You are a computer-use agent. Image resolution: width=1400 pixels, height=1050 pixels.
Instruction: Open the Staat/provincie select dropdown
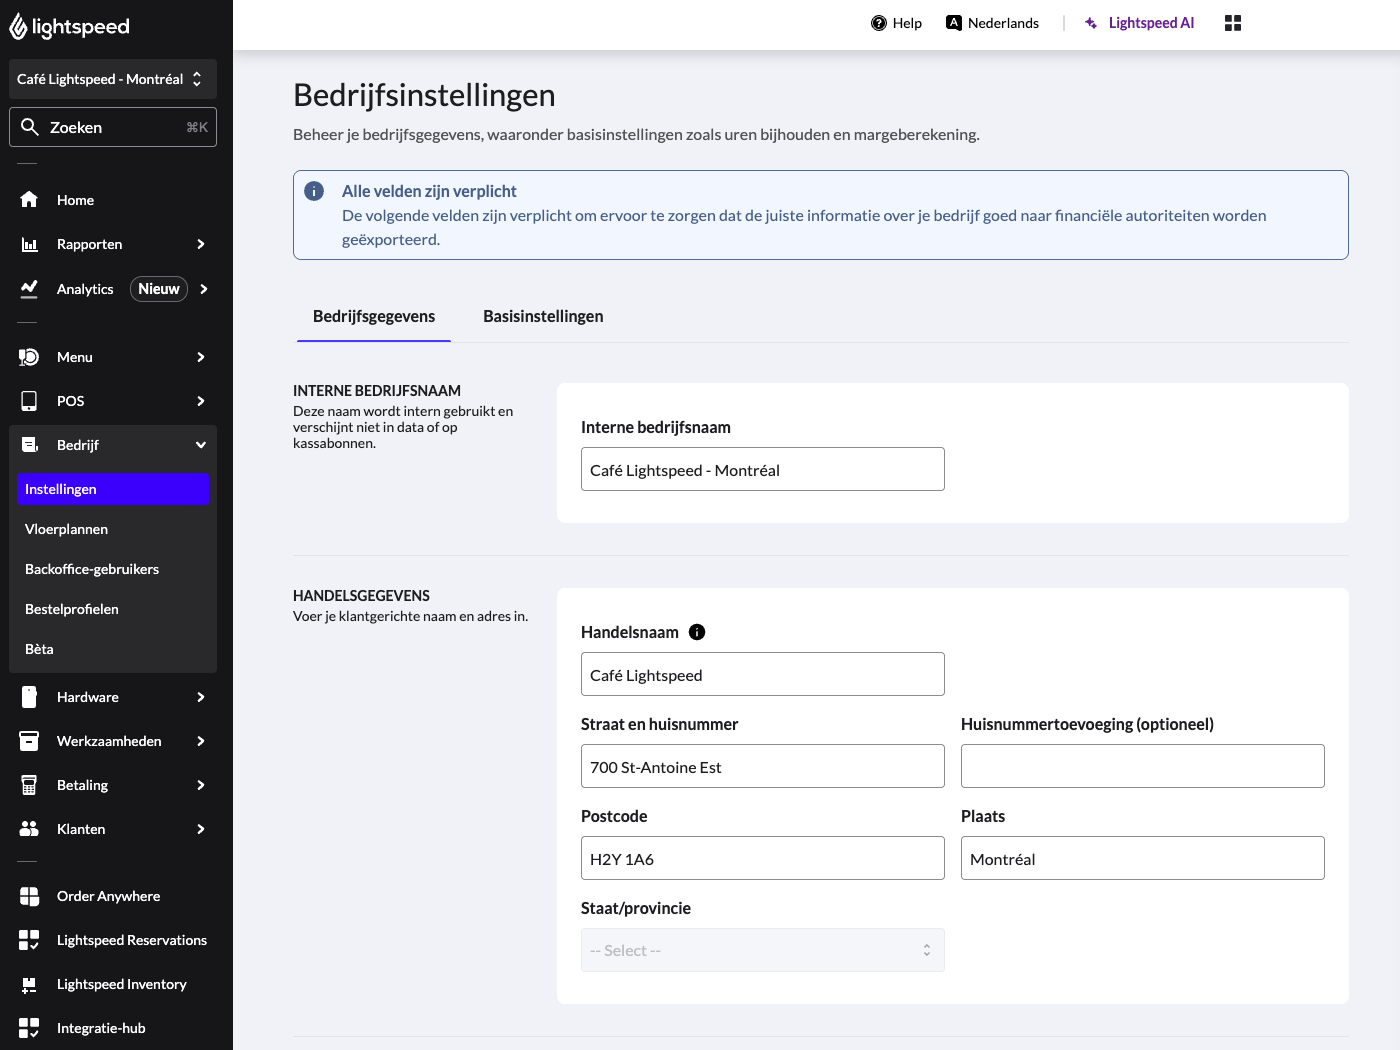point(763,950)
